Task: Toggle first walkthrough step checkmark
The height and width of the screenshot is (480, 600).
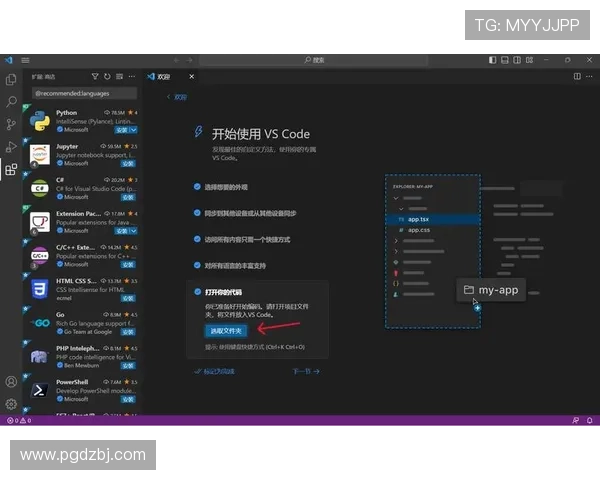Action: (x=197, y=187)
